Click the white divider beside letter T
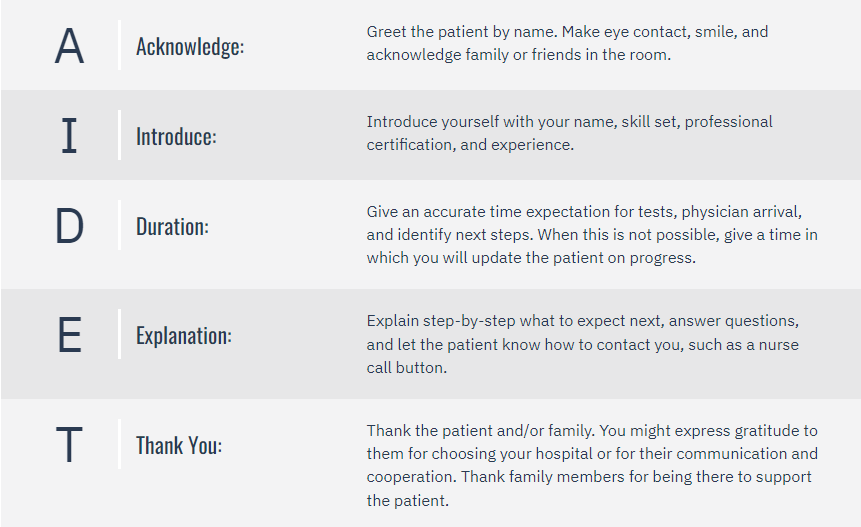The image size is (861, 527). point(119,444)
